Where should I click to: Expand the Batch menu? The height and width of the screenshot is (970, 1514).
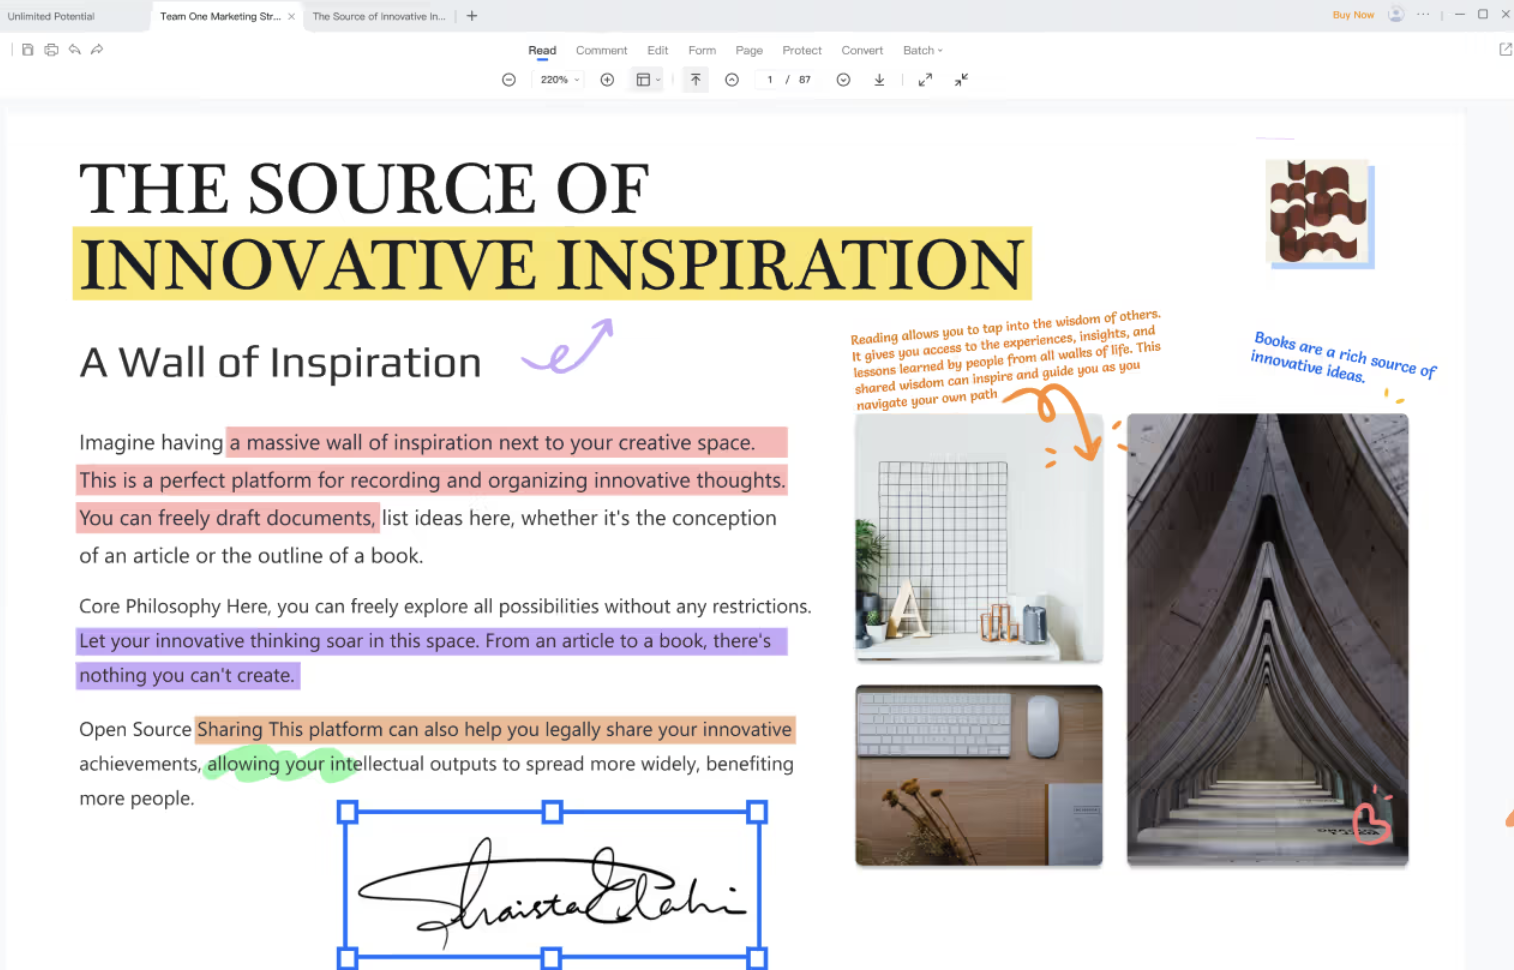tap(922, 50)
